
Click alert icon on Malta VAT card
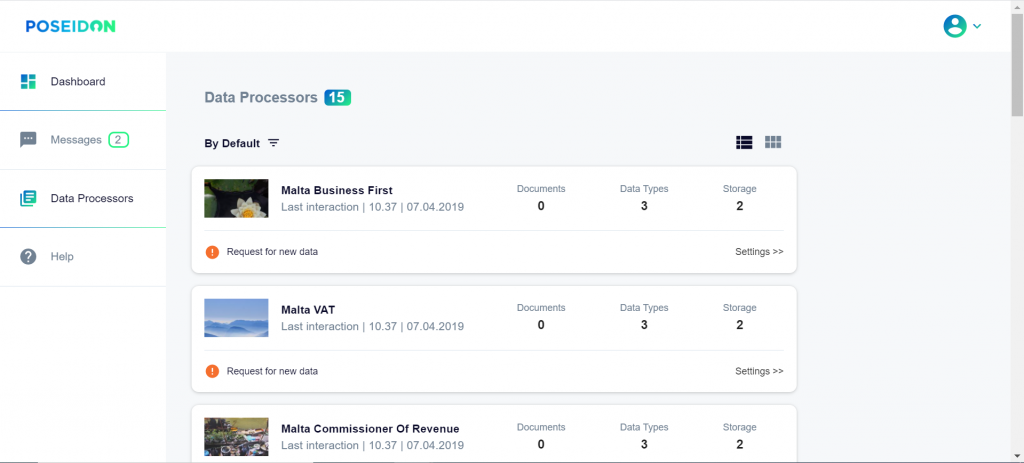pos(212,371)
